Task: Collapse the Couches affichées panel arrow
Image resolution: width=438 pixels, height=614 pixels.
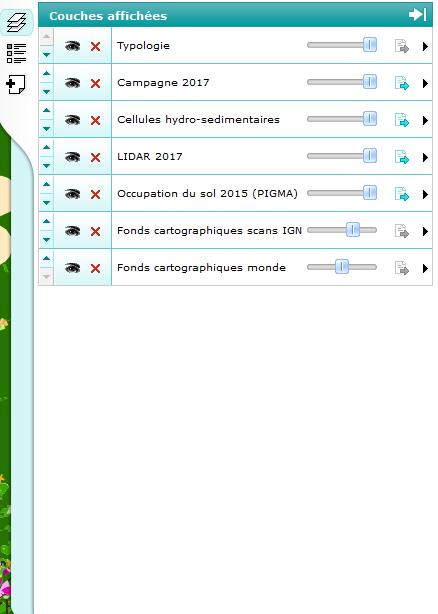Action: [x=417, y=15]
